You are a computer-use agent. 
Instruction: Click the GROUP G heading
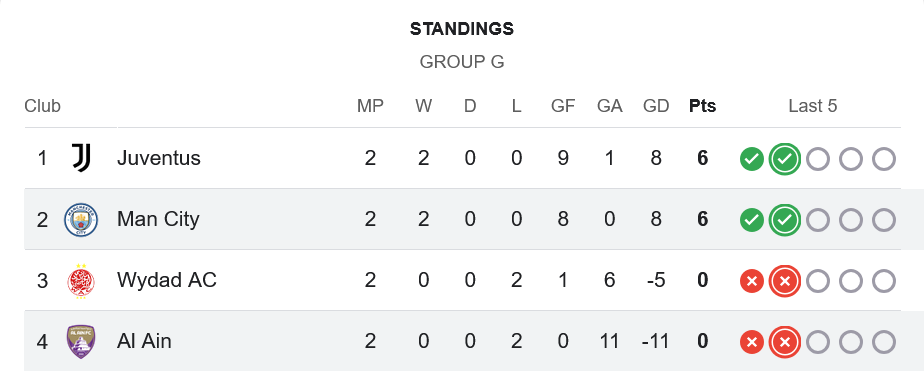462,62
